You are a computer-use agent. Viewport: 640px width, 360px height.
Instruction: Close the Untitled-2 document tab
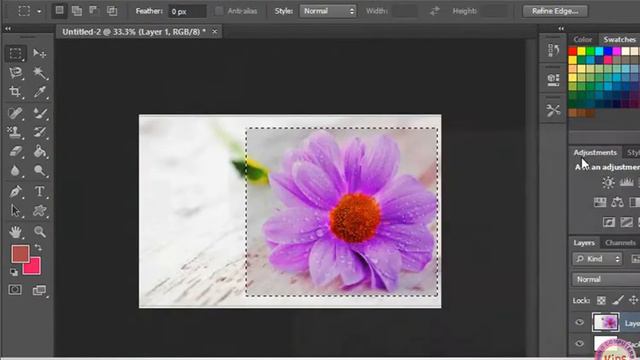click(215, 31)
